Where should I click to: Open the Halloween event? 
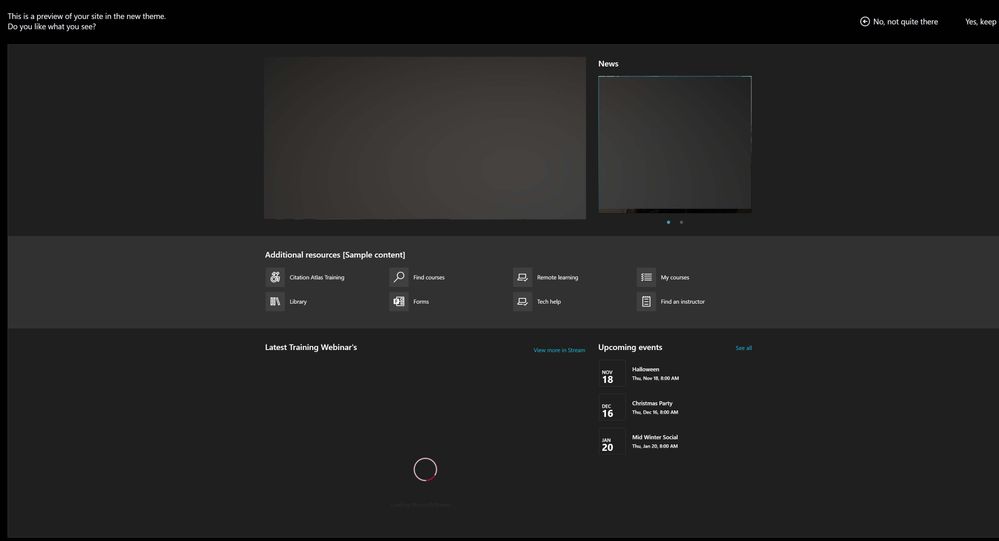pos(645,370)
